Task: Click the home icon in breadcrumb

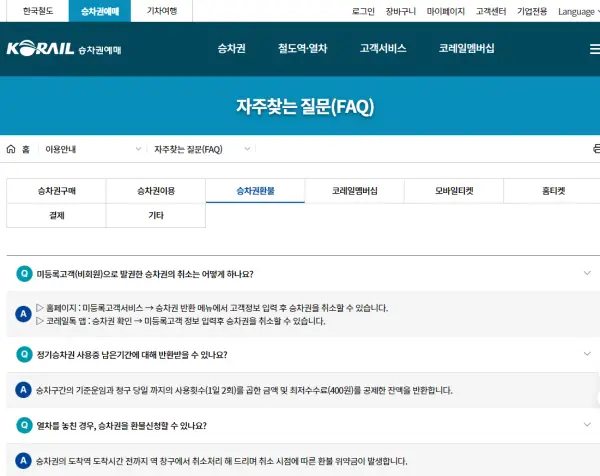Action: pos(11,149)
